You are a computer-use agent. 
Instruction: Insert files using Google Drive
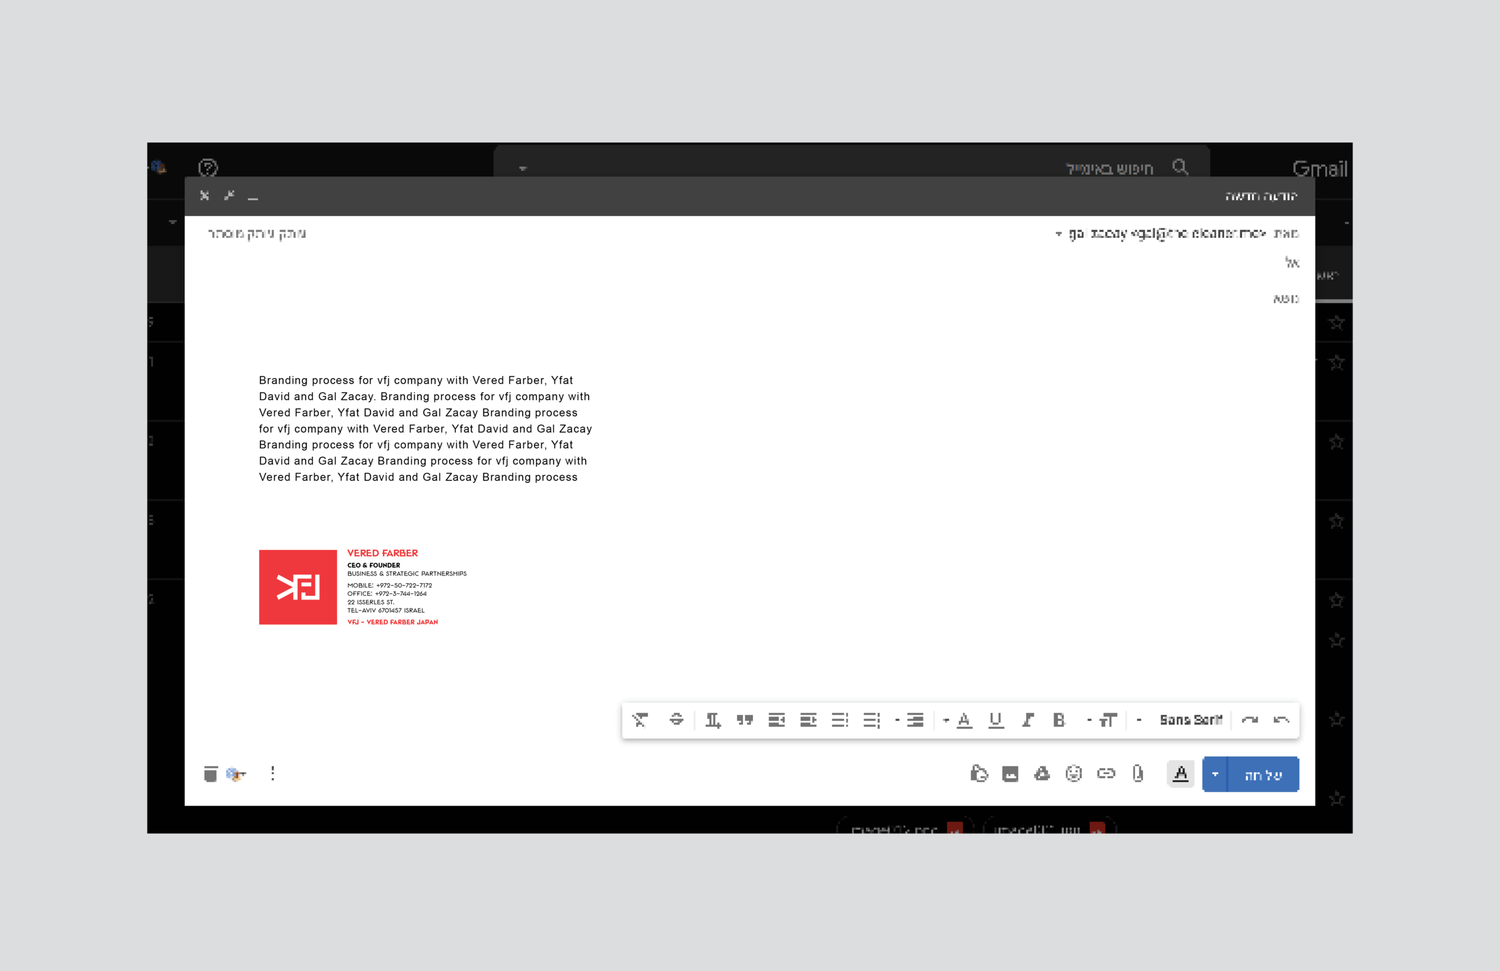(x=1042, y=773)
